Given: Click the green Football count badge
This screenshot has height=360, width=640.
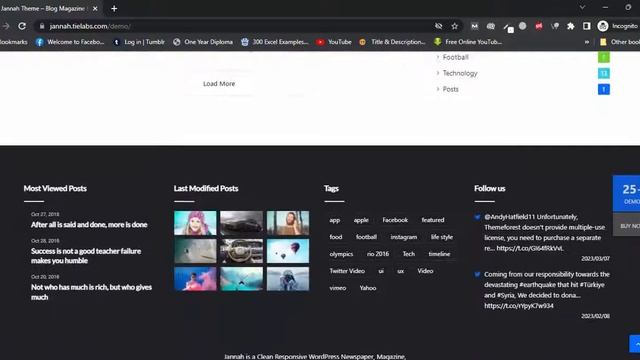Looking at the screenshot, I should pos(604,57).
